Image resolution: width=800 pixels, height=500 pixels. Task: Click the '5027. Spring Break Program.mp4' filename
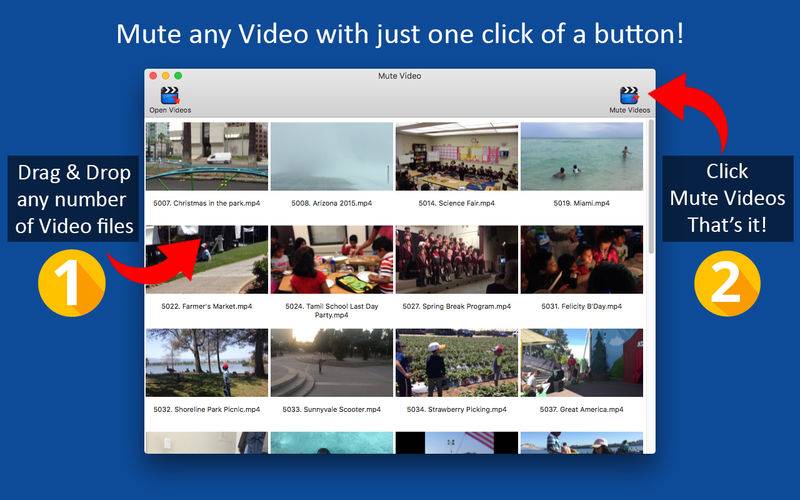[x=457, y=306]
